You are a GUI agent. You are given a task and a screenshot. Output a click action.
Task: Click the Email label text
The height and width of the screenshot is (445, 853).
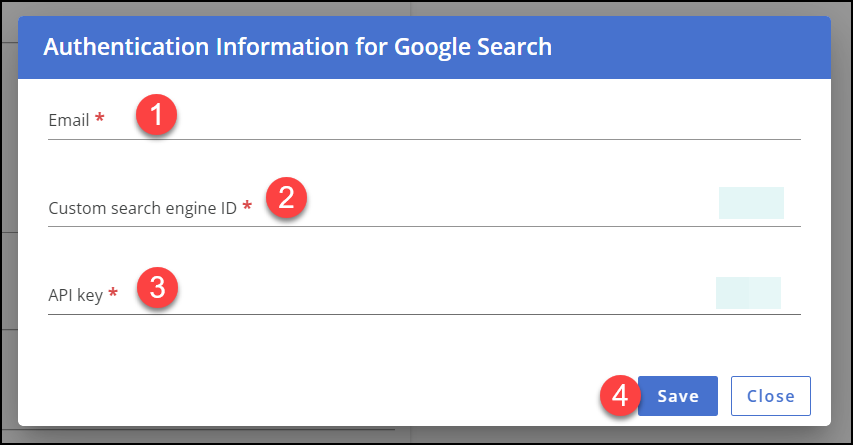coord(68,120)
